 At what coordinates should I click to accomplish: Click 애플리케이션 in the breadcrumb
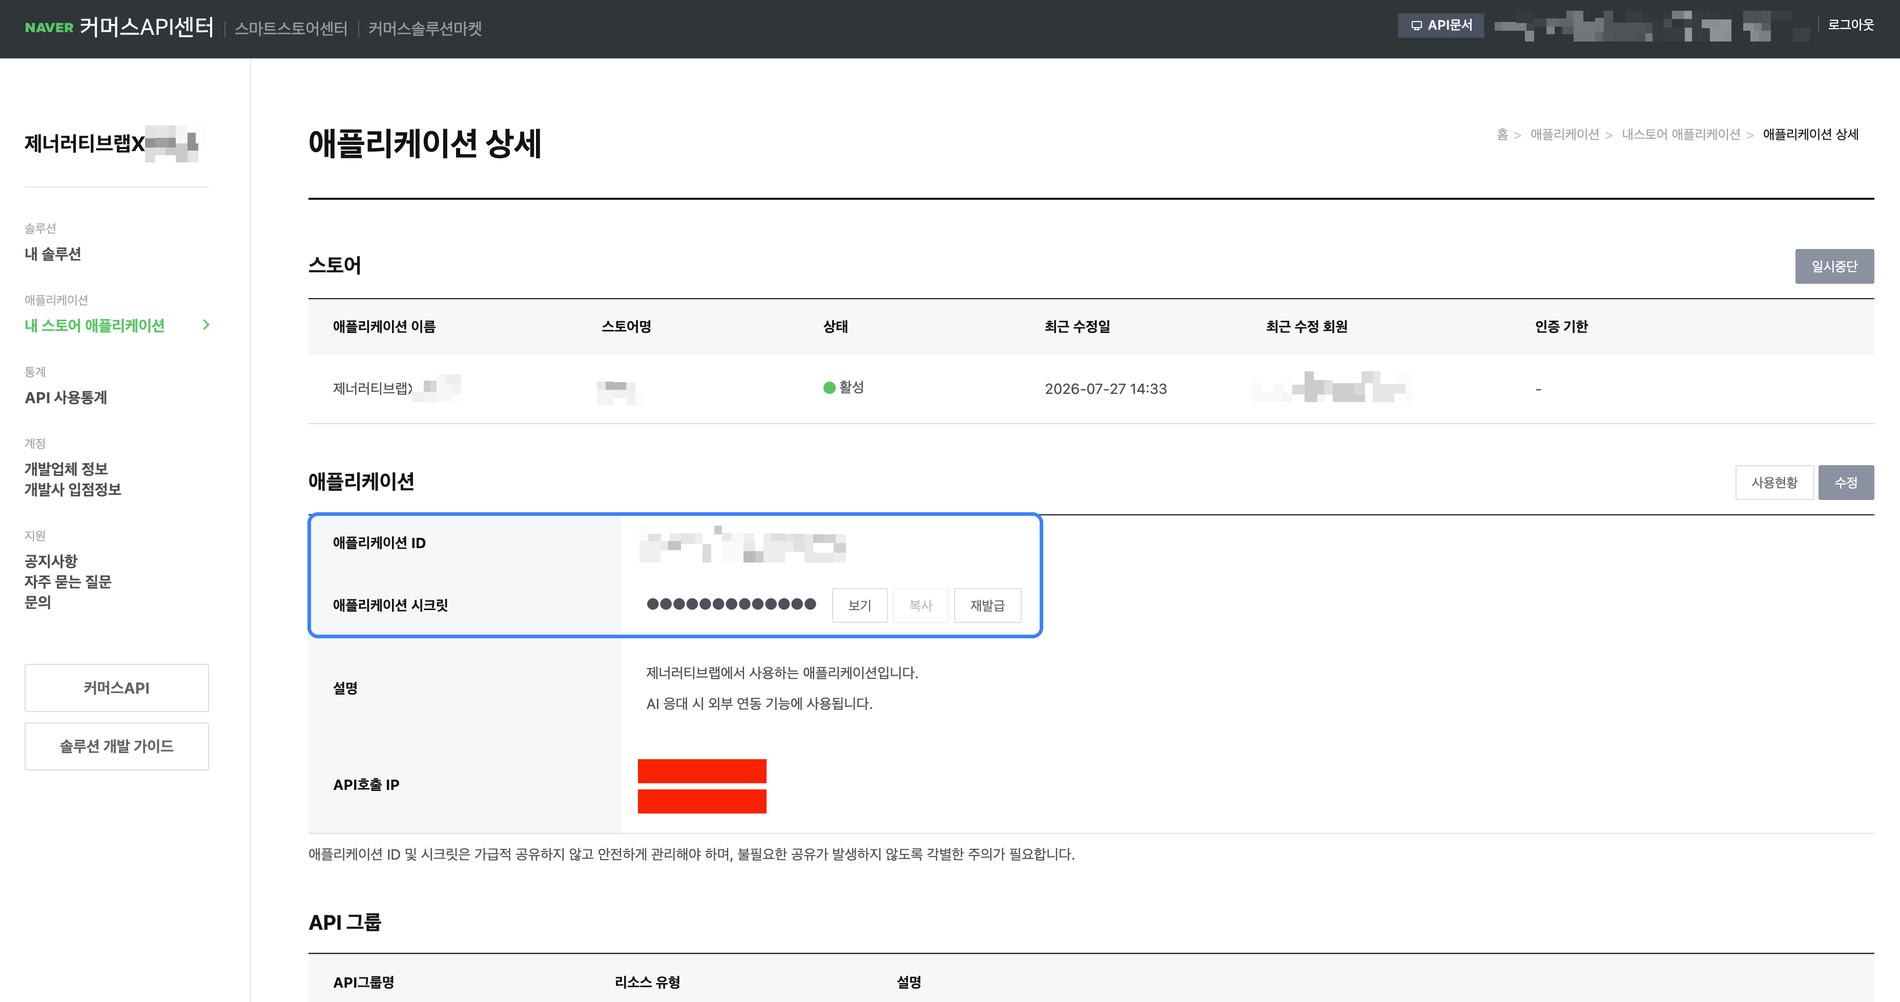tap(1565, 134)
